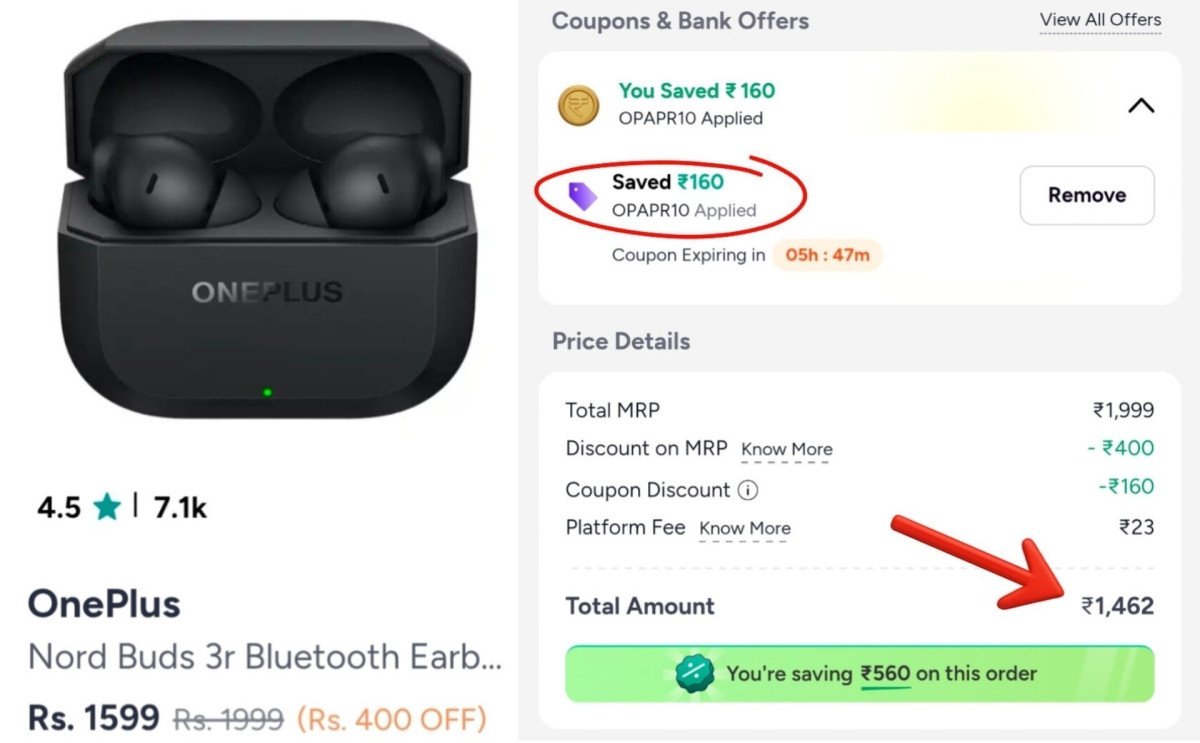The height and width of the screenshot is (743, 1200).
Task: Select the Price Details heading
Action: pyautogui.click(x=621, y=341)
